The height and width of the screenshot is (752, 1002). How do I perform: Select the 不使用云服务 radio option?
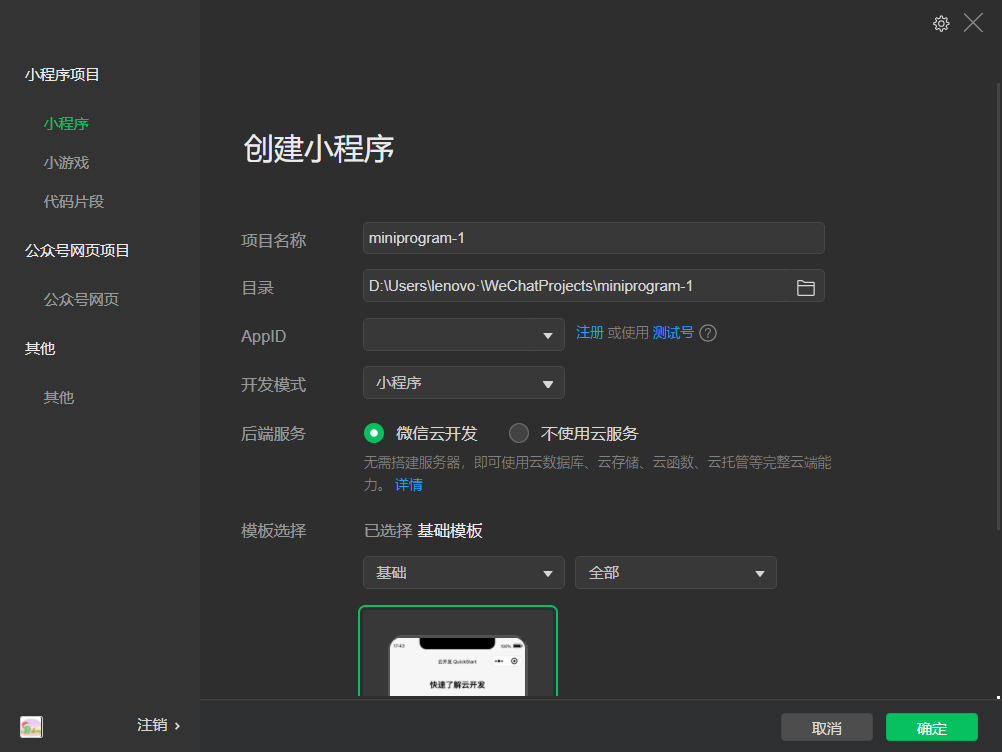click(519, 433)
